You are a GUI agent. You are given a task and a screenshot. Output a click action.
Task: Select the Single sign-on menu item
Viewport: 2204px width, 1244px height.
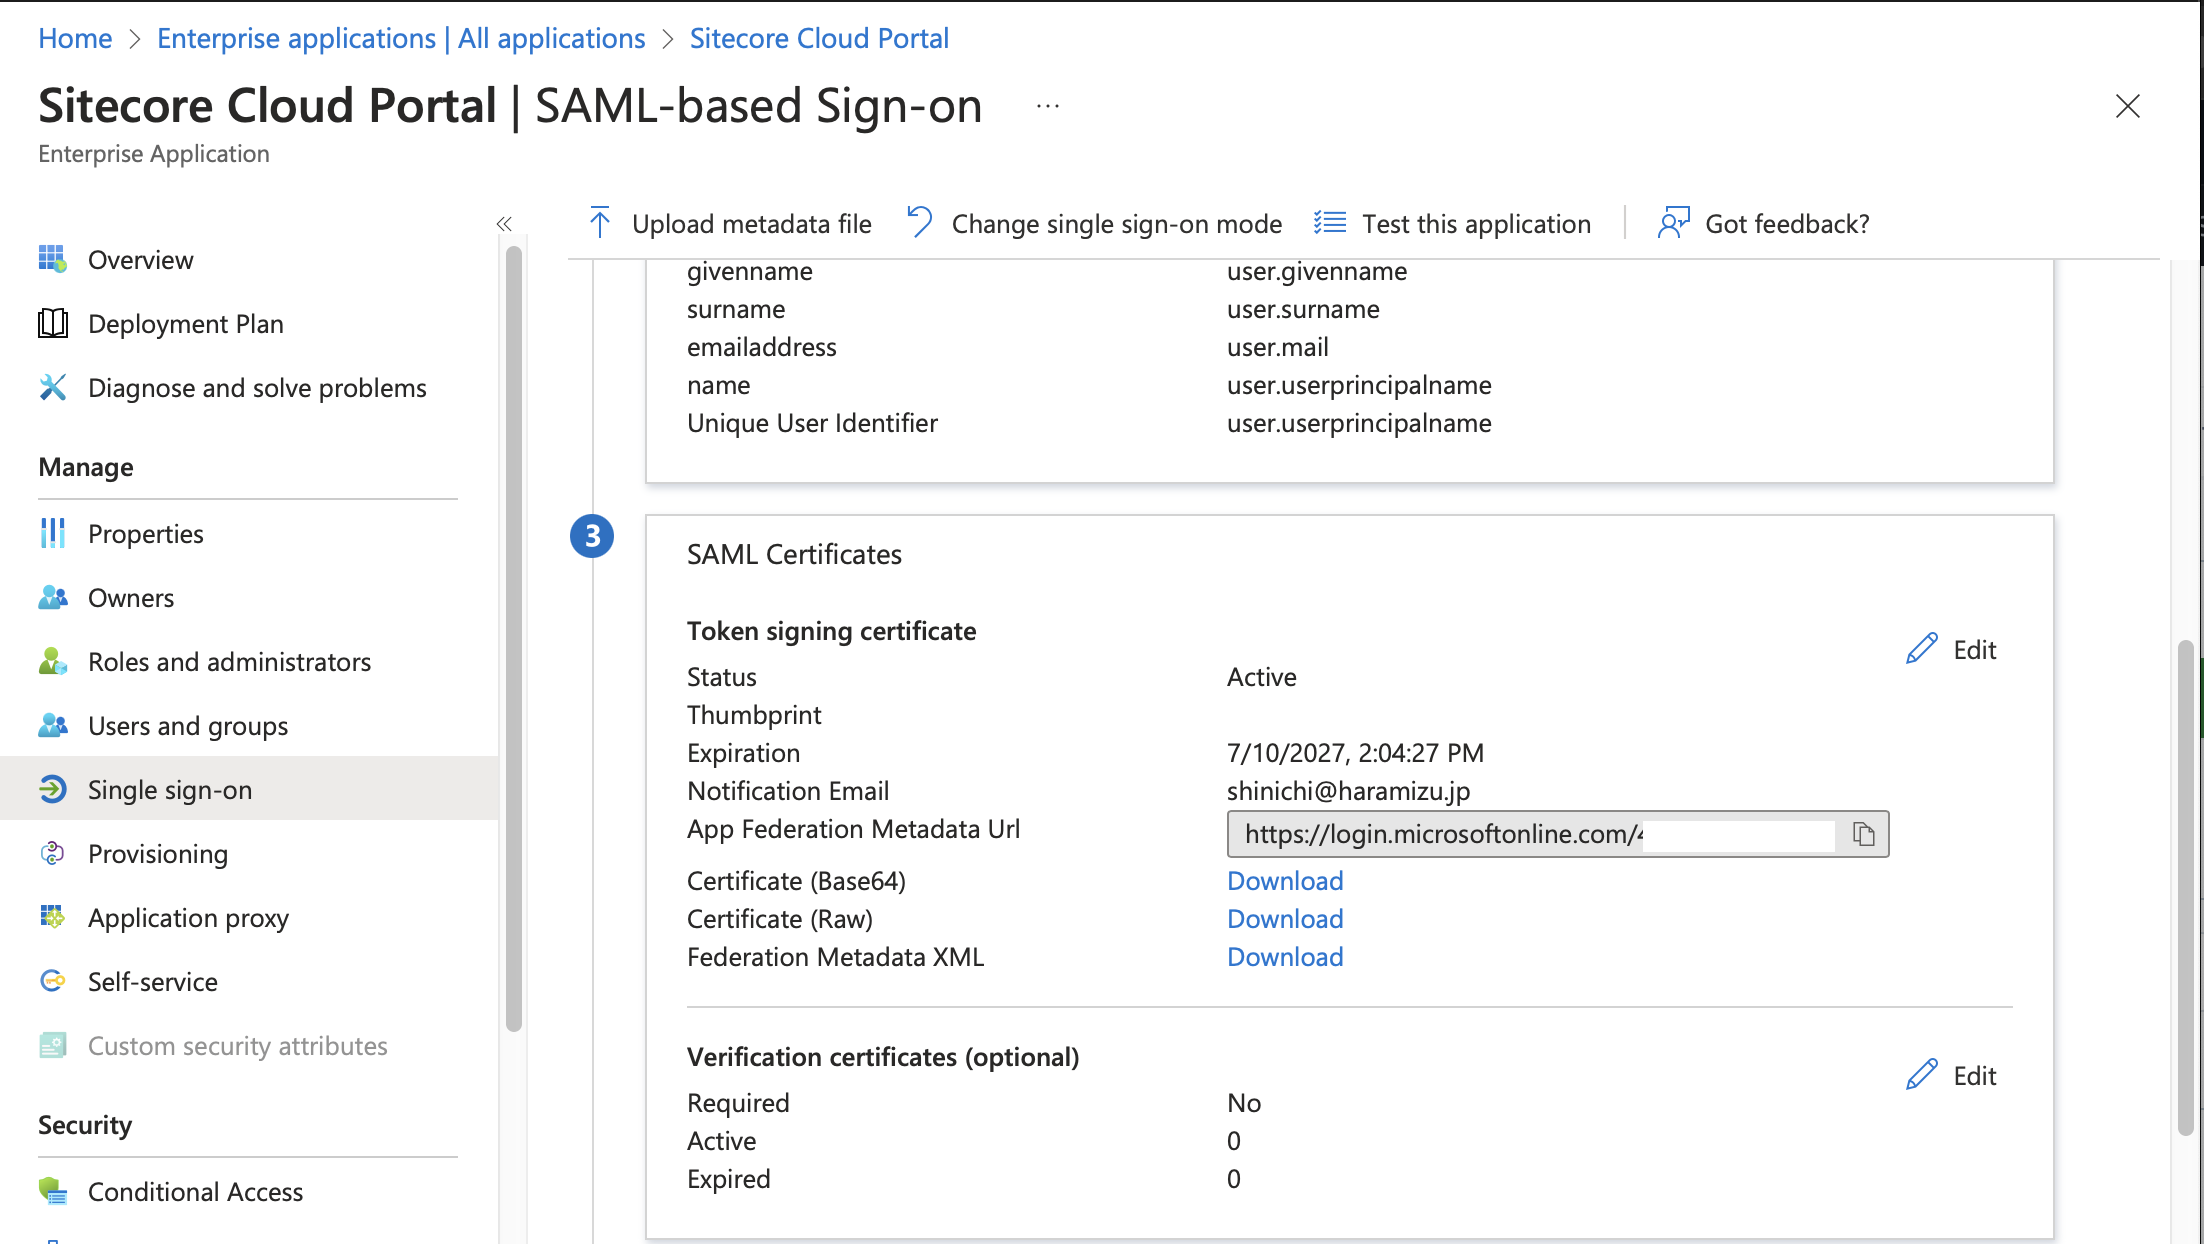coord(249,790)
